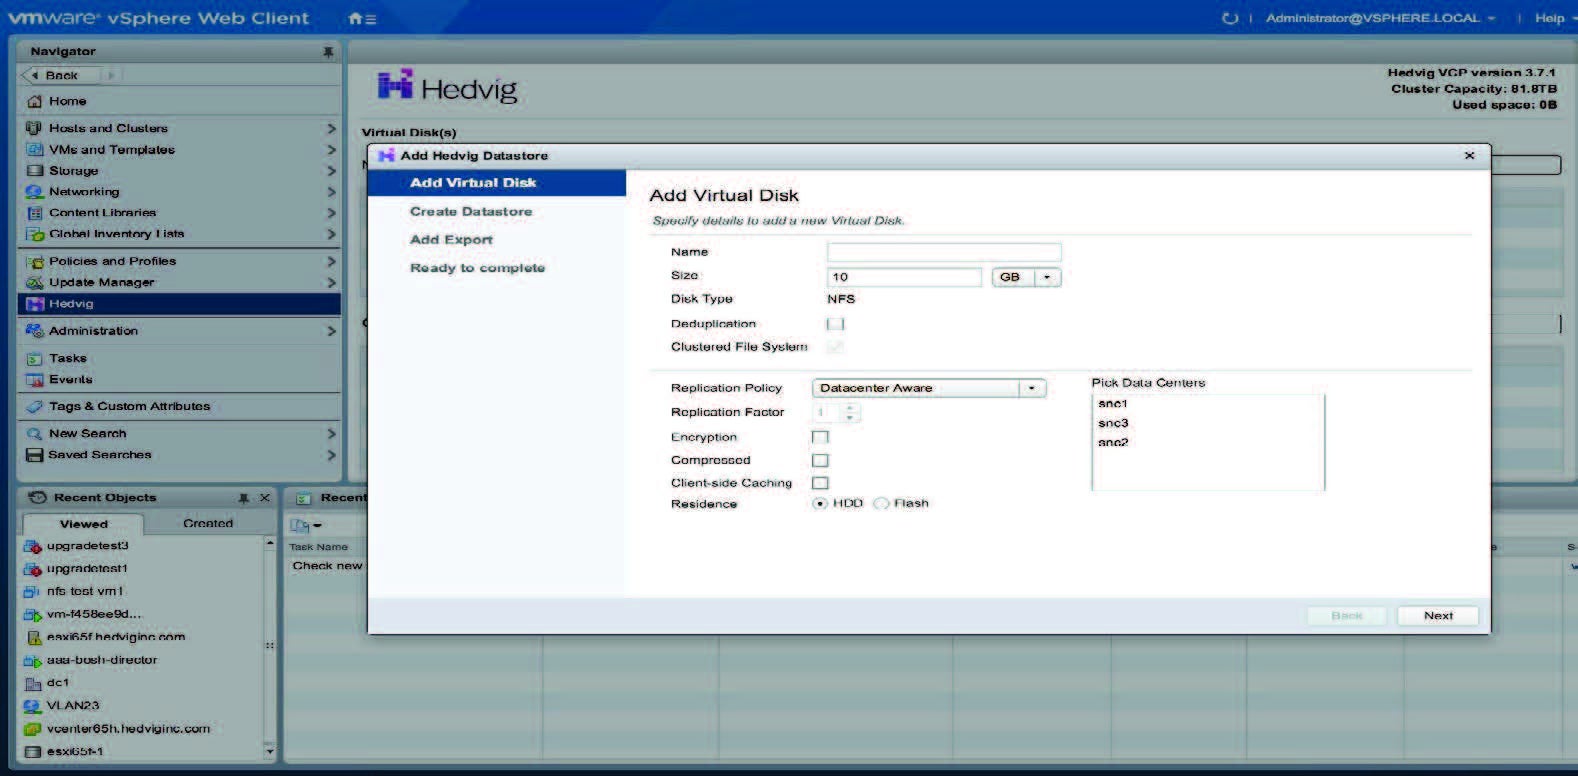
Task: Click the Global Inventory Lists icon
Action: pyautogui.click(x=35, y=234)
